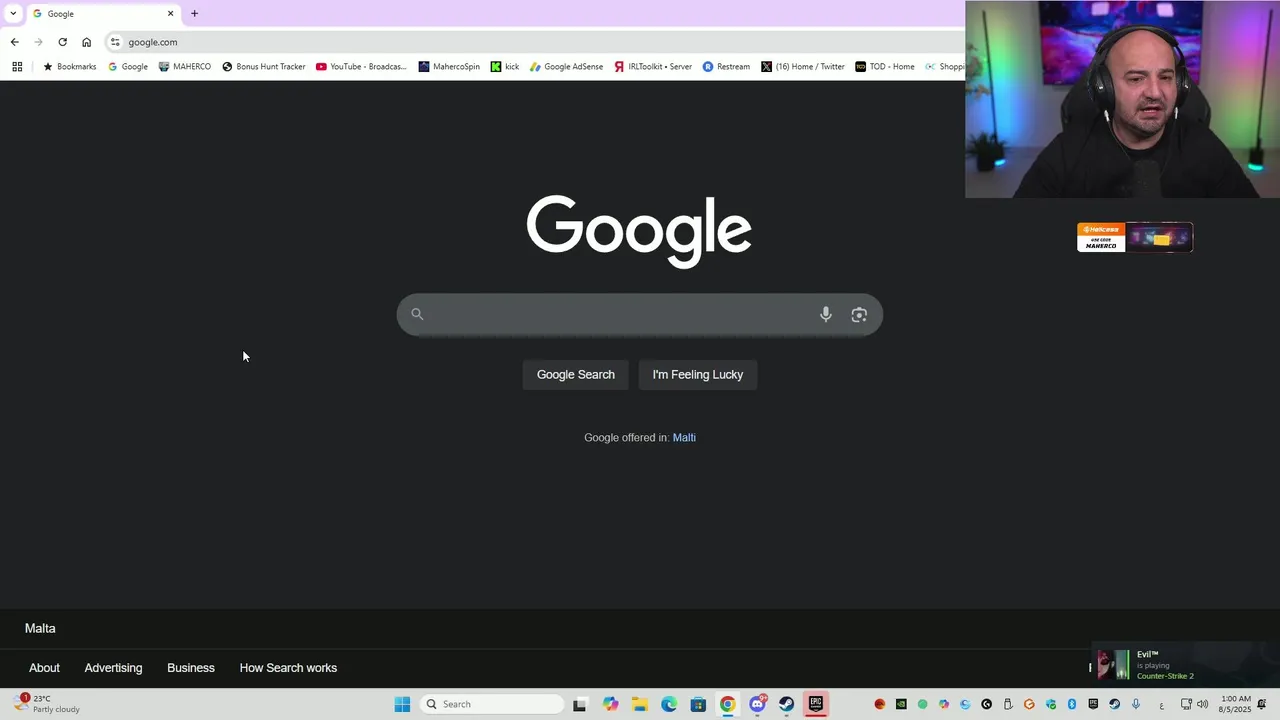Click the microphone tray icon
The image size is (1280, 720).
click(1136, 704)
